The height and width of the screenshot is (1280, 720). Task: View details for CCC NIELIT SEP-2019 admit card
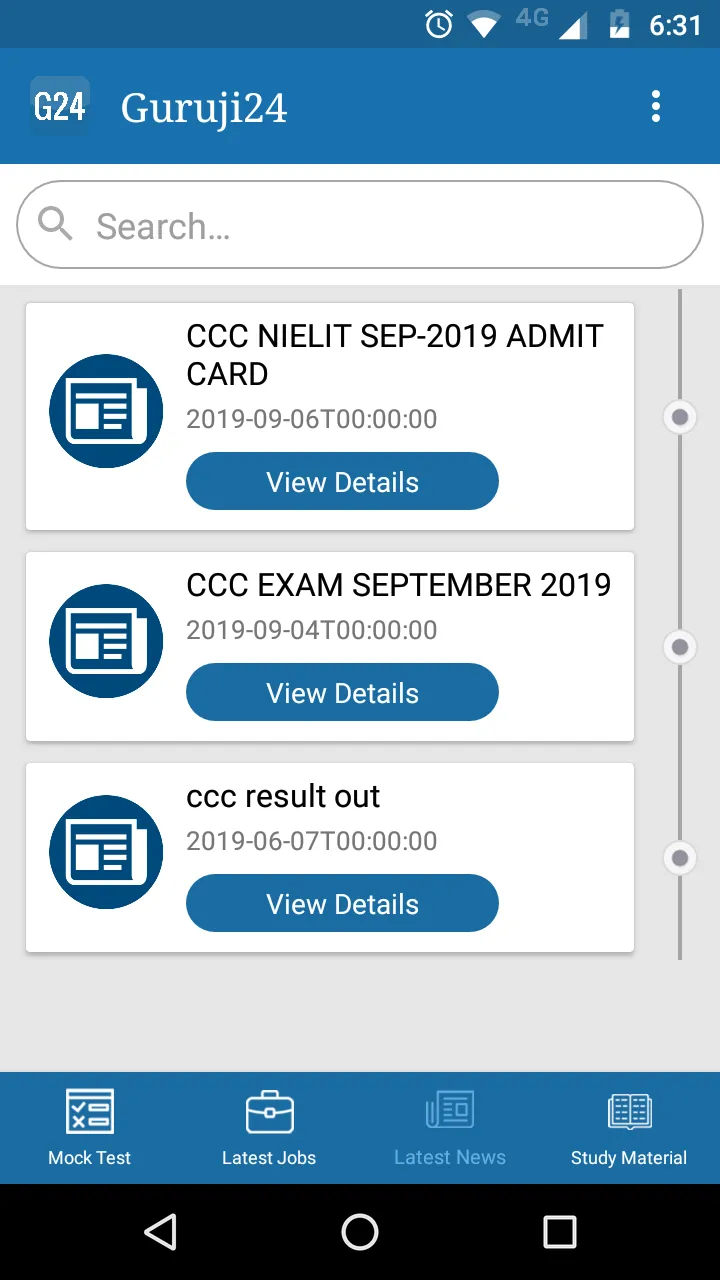[342, 482]
